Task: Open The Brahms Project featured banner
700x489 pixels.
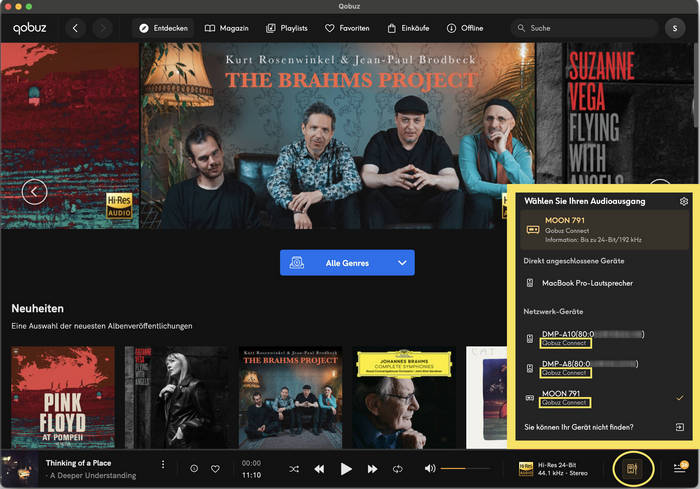Action: [x=337, y=136]
